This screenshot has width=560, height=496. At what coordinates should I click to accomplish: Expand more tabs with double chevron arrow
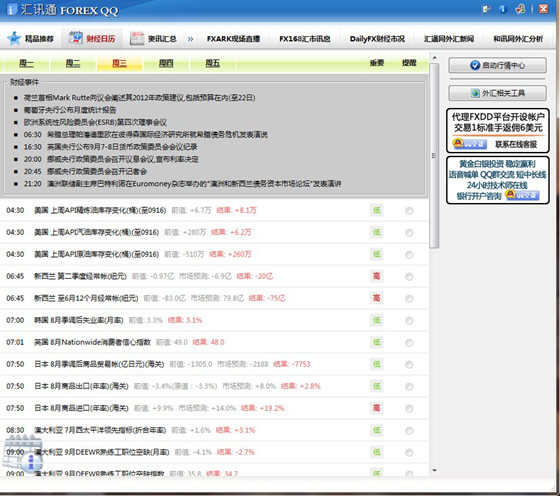click(191, 39)
